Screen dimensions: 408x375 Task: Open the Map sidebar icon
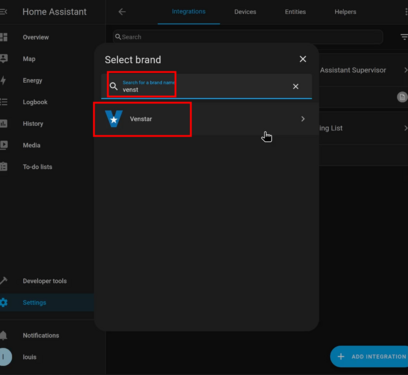pos(3,59)
